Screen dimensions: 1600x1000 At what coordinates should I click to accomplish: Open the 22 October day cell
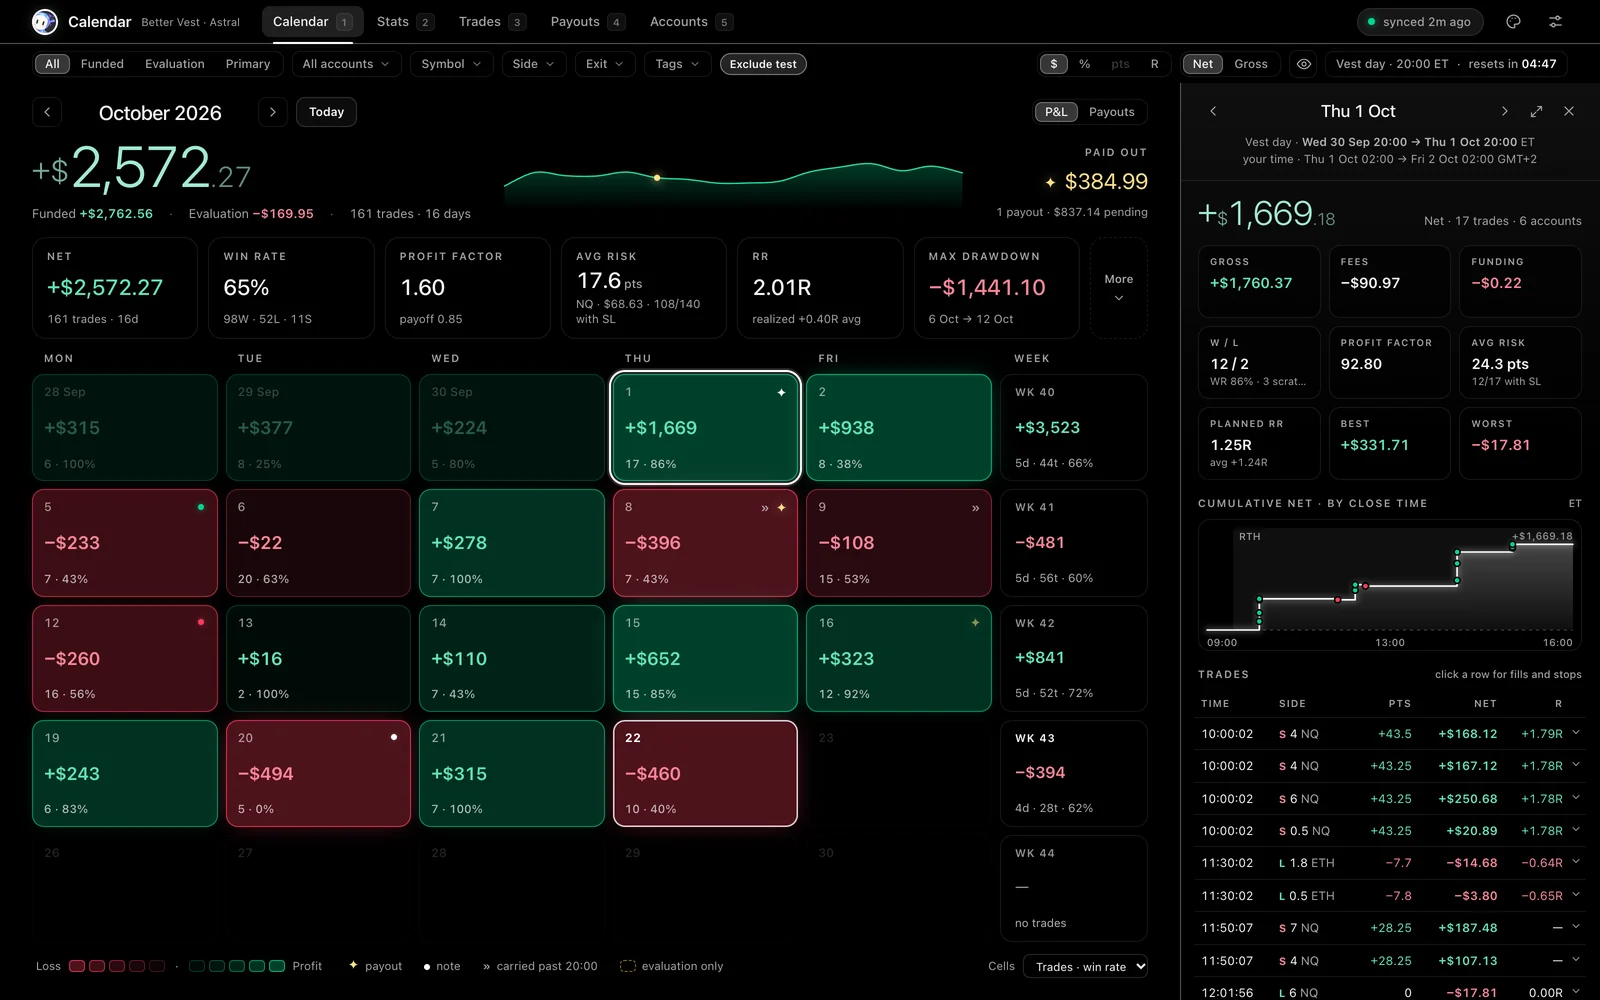click(705, 773)
